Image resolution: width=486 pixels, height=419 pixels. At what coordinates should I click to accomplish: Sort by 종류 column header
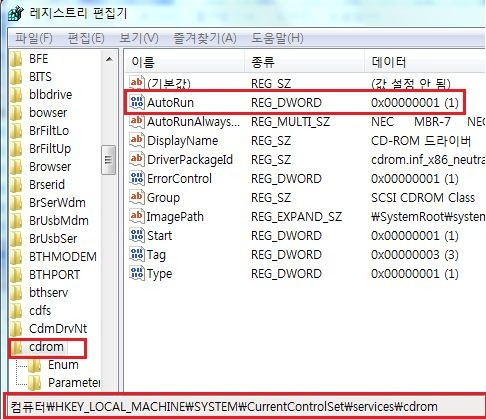coord(304,62)
